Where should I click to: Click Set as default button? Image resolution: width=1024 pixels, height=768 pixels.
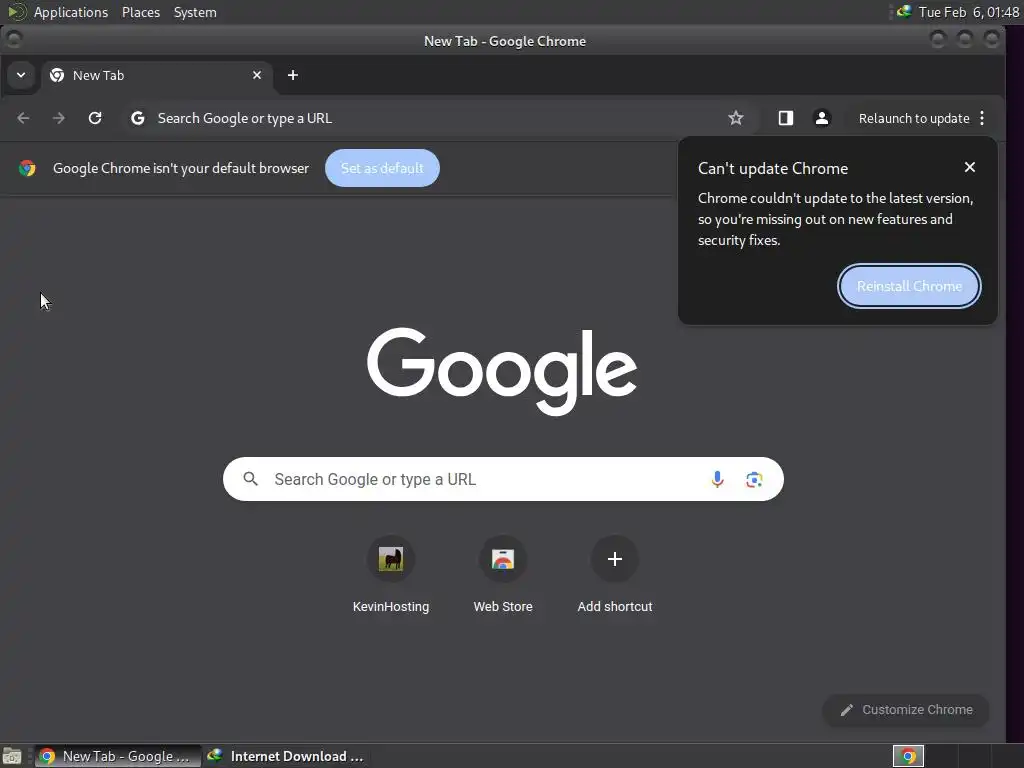coord(382,168)
